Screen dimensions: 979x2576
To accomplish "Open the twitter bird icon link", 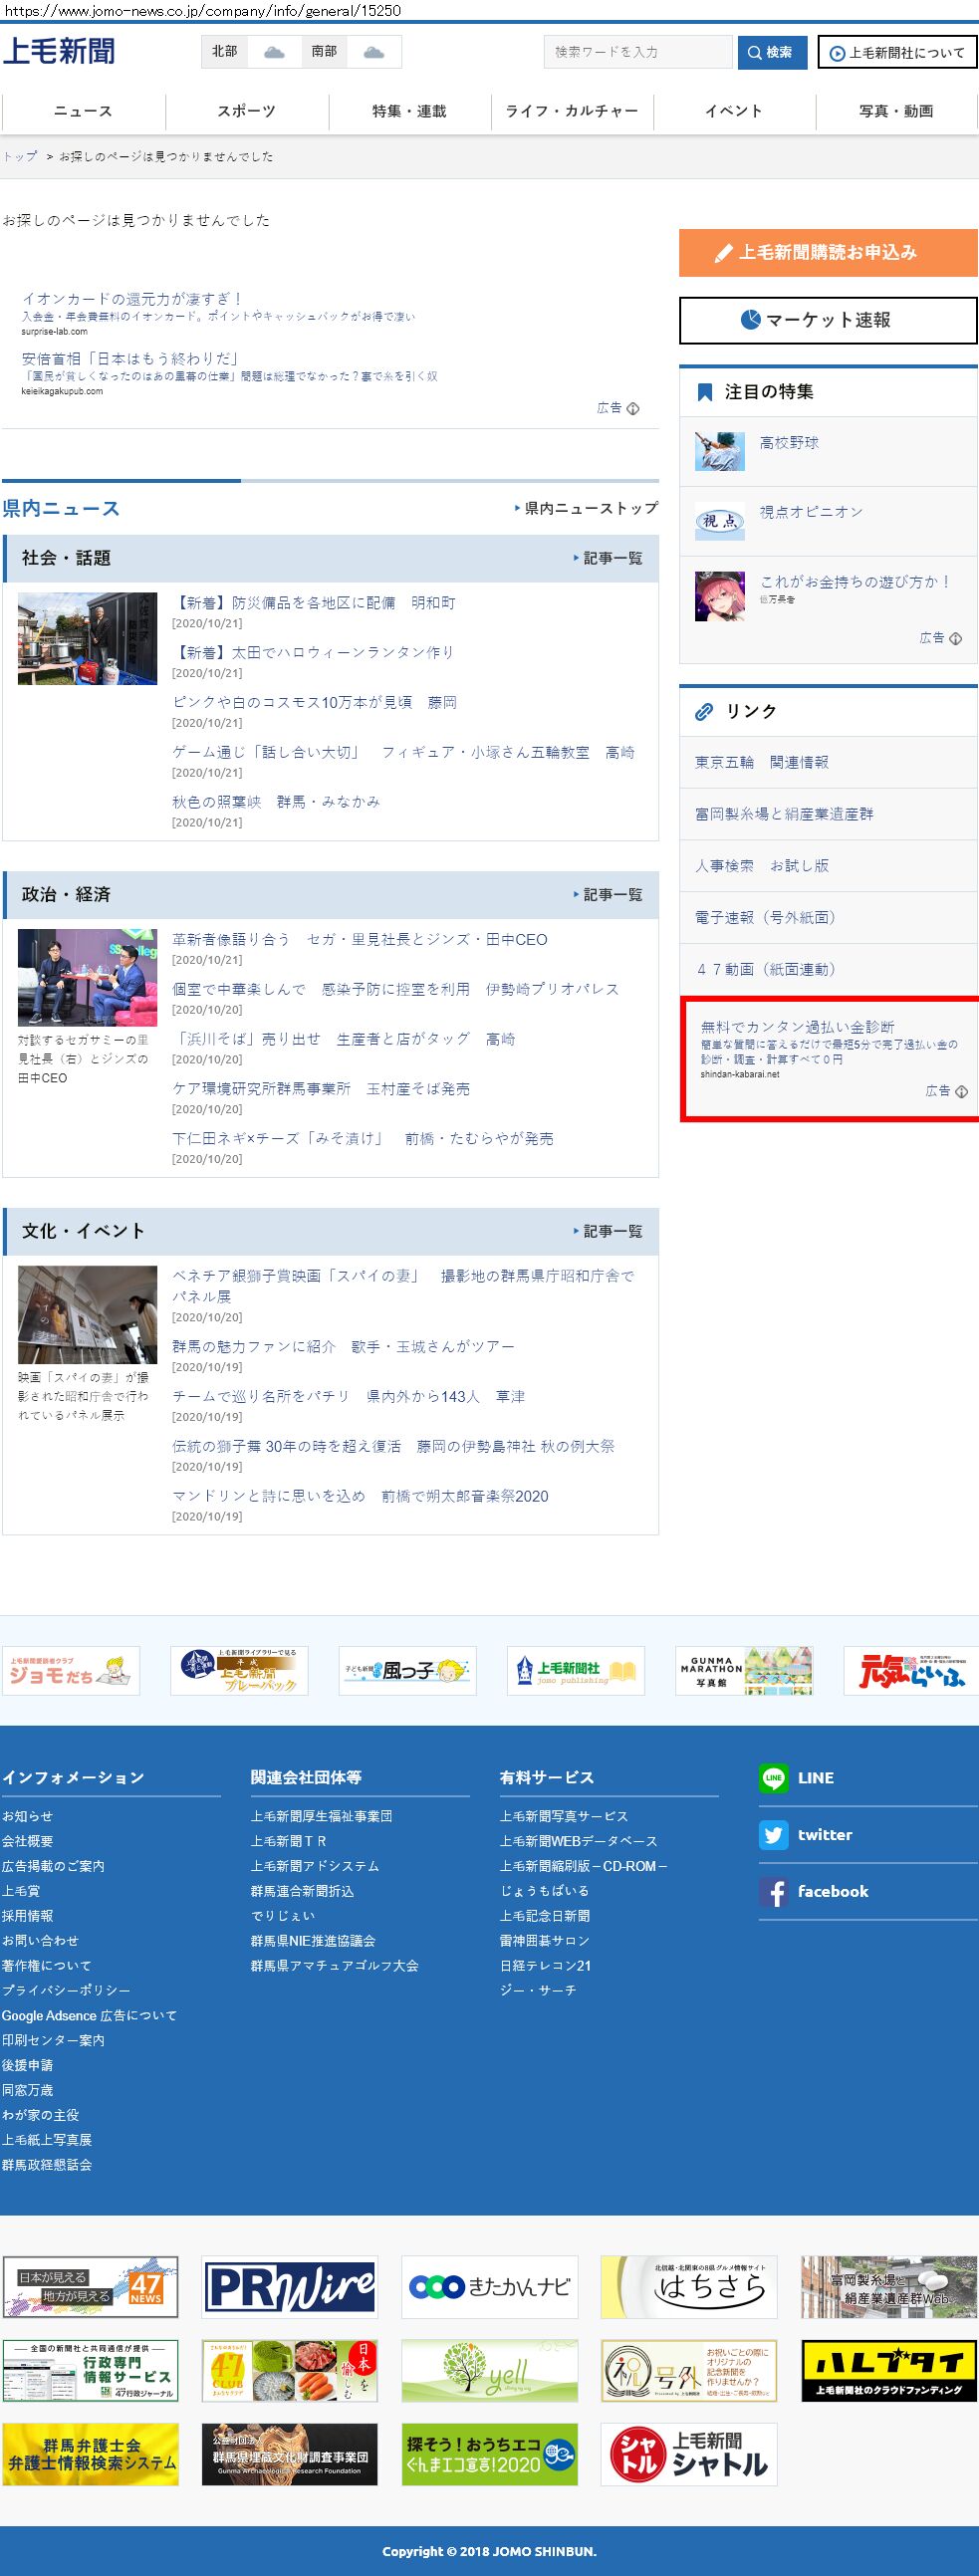I will tap(773, 1834).
